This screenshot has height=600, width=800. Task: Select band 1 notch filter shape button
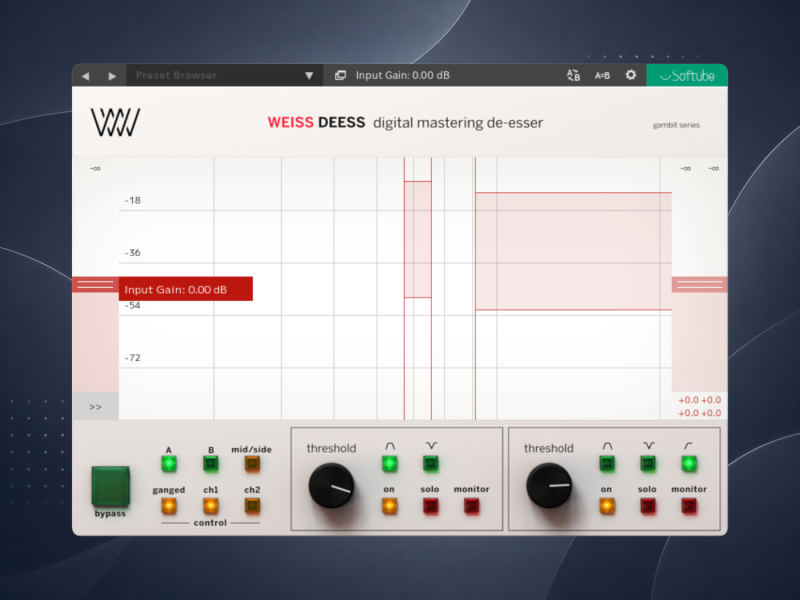[431, 464]
